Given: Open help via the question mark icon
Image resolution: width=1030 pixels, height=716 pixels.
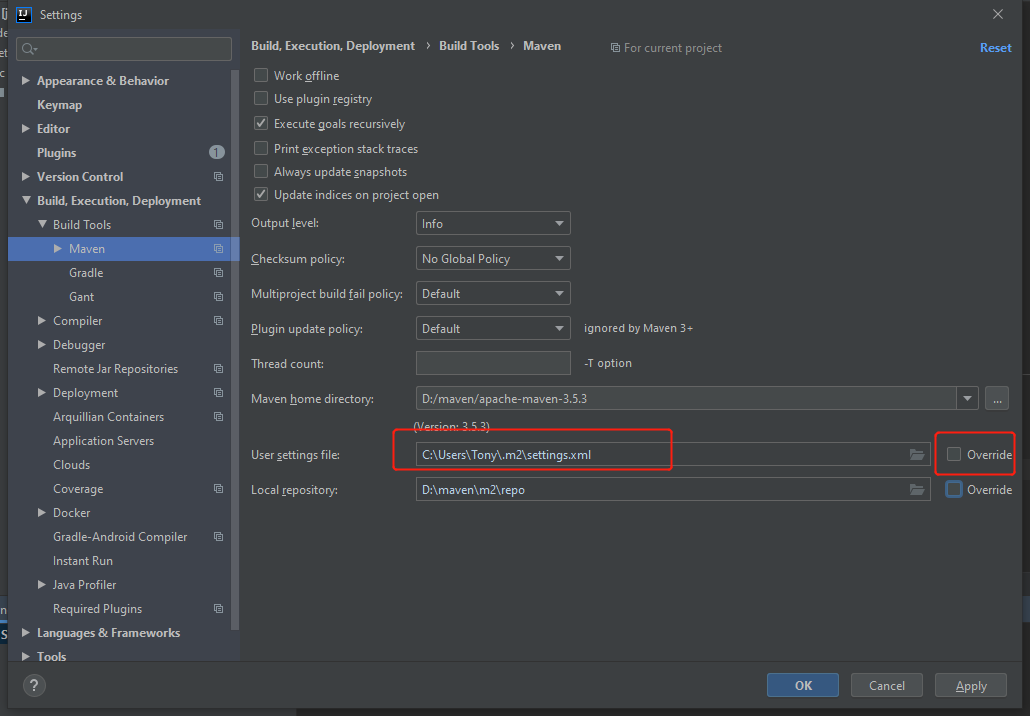Looking at the screenshot, I should (34, 686).
